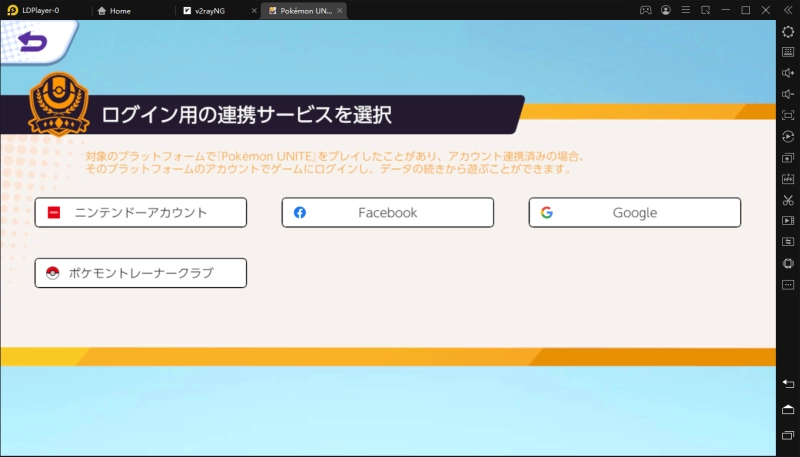Image resolution: width=800 pixels, height=457 pixels.
Task: Open the video recorder sidebar icon
Action: click(788, 220)
